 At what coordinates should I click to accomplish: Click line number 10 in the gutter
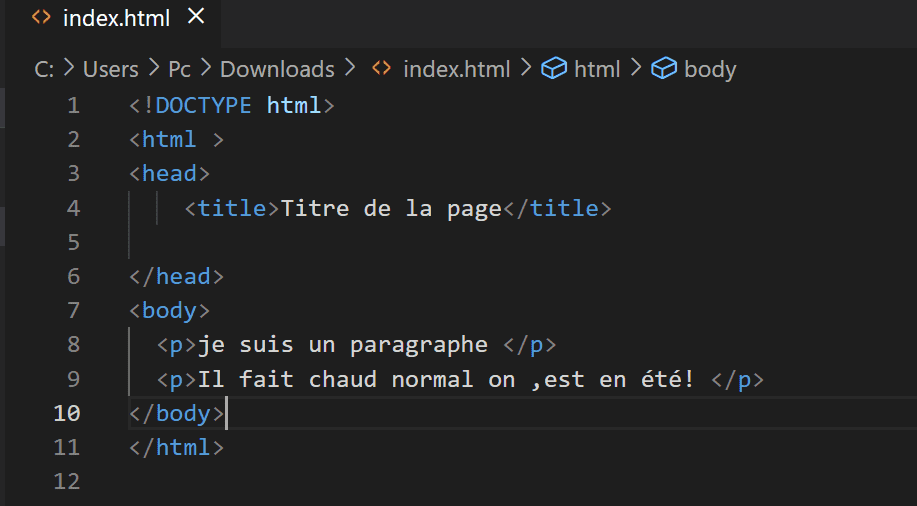[67, 414]
